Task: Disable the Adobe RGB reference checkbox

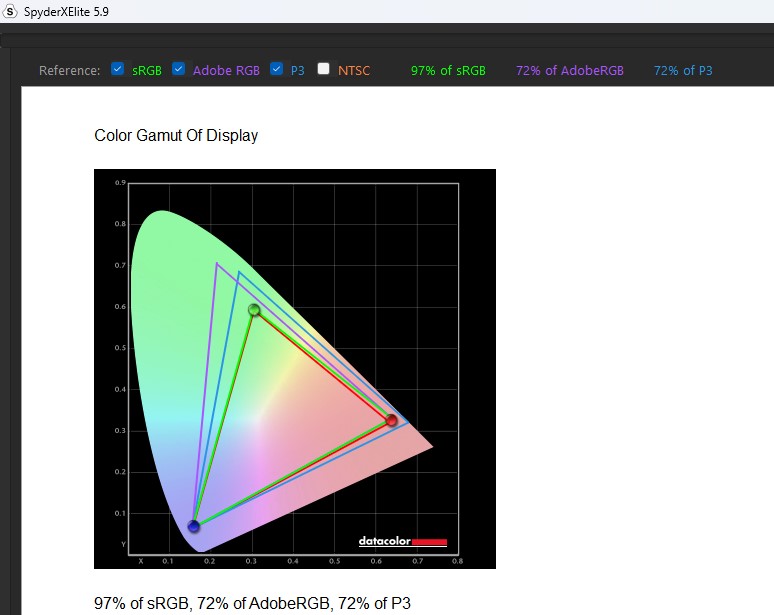Action: click(179, 70)
